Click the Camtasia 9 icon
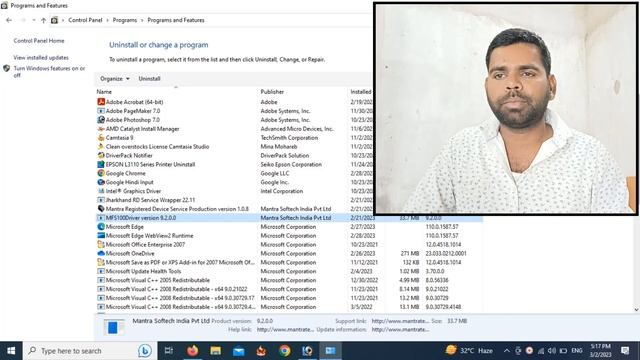Screen dimensions: 640x360 pos(101,138)
